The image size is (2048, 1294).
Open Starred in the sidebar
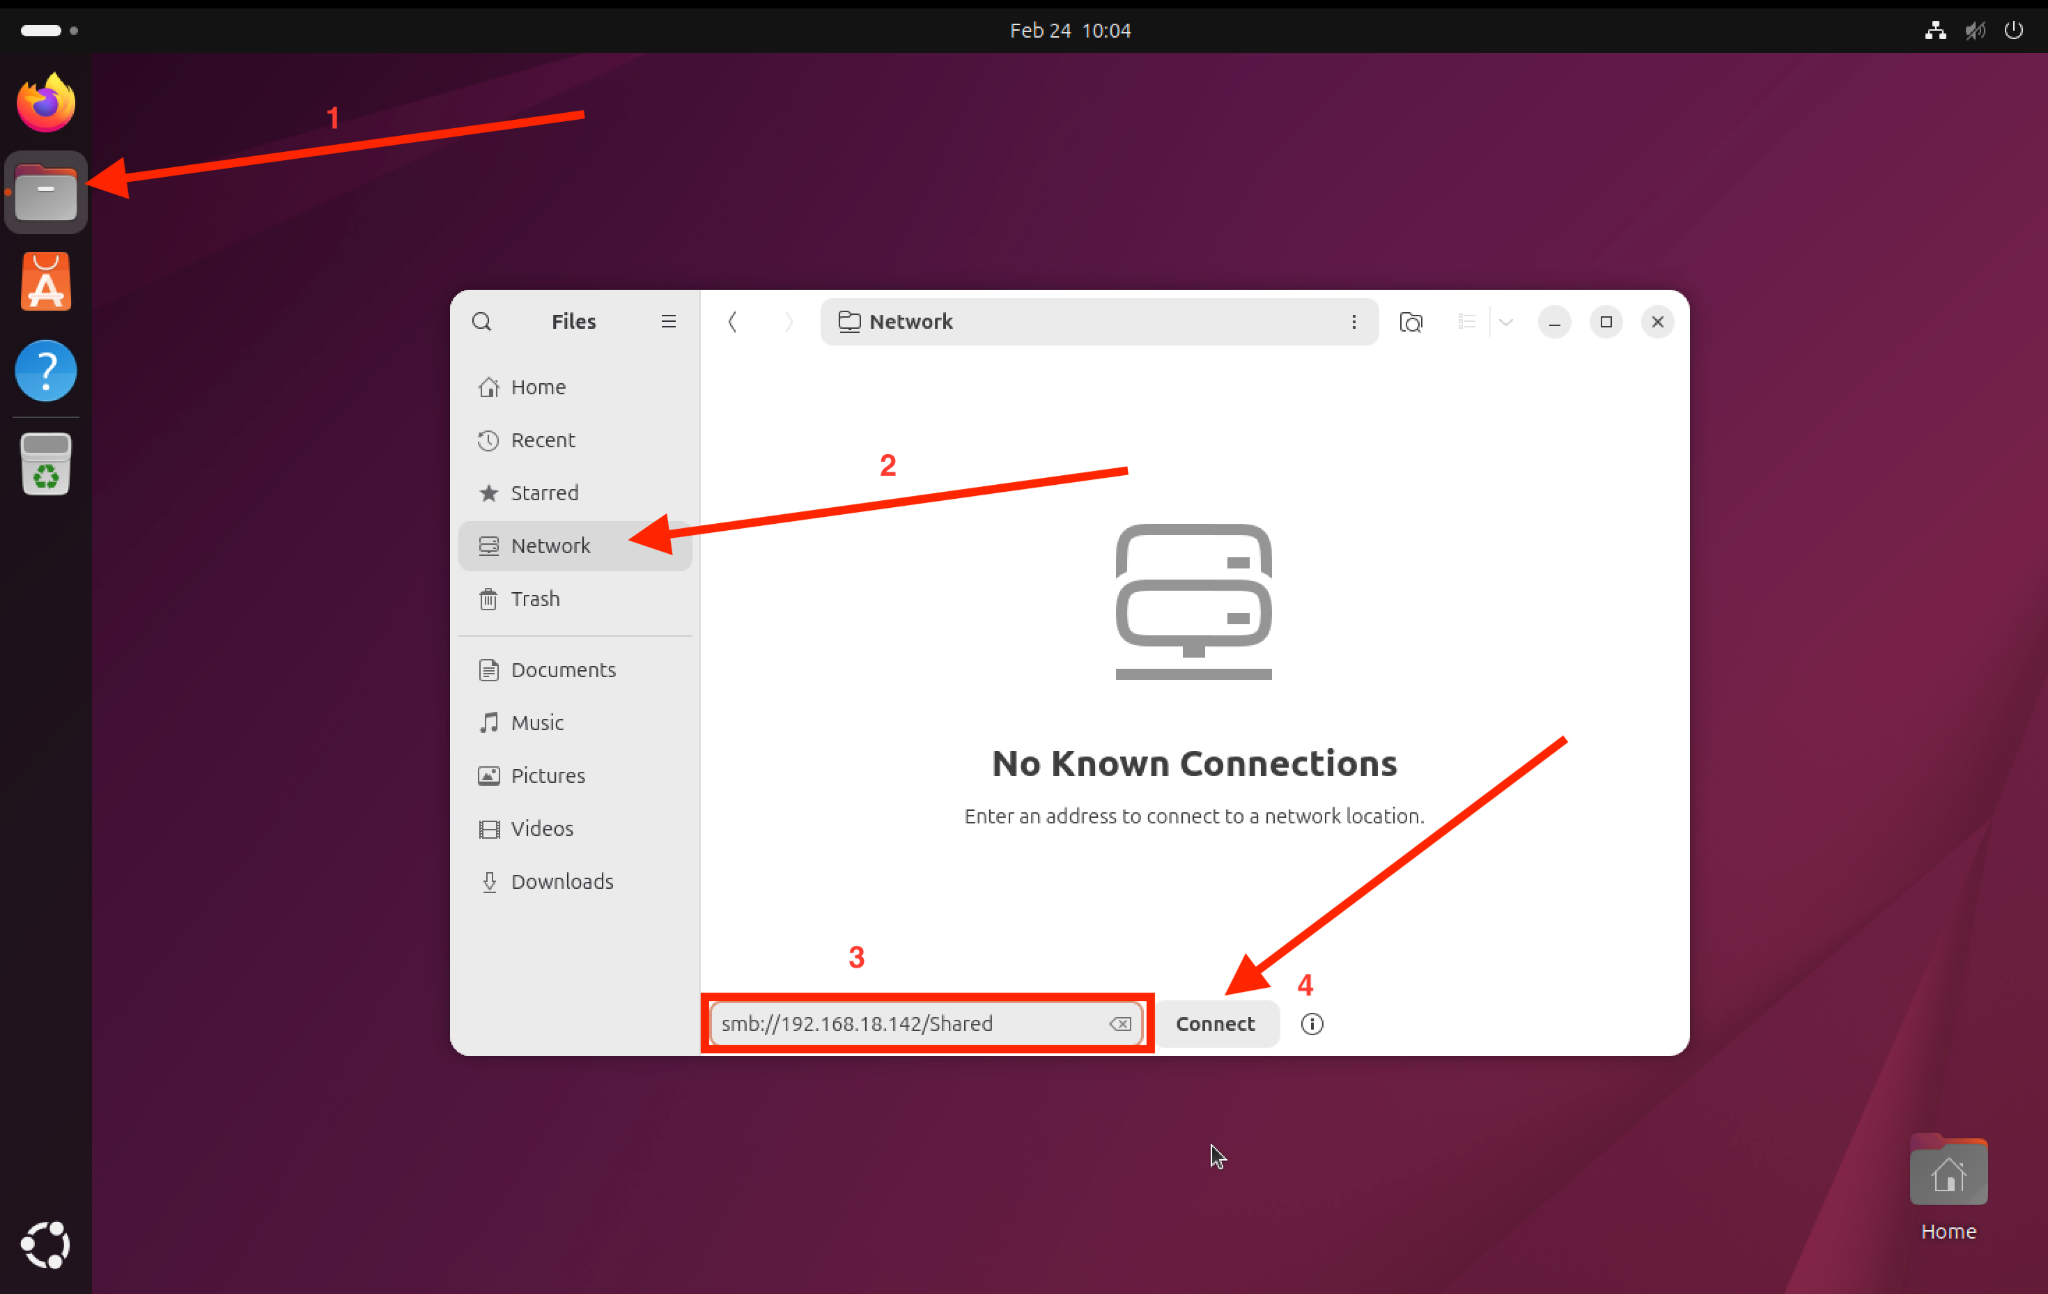pyautogui.click(x=544, y=493)
